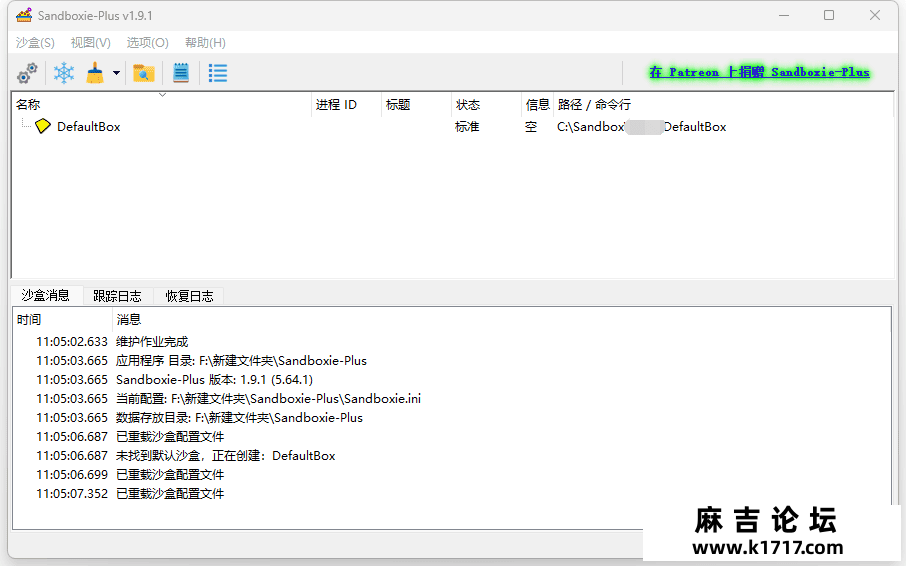
Task: Select log line Sandboxie-Plus 版本: 1.9.1
Action: (x=214, y=380)
